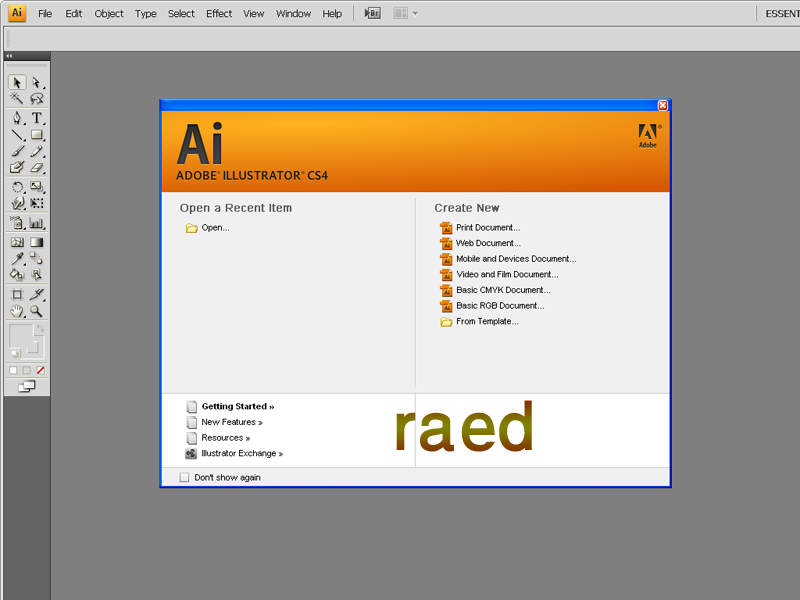800x600 pixels.
Task: Open Adobe Bridge from the application bar
Action: [373, 14]
